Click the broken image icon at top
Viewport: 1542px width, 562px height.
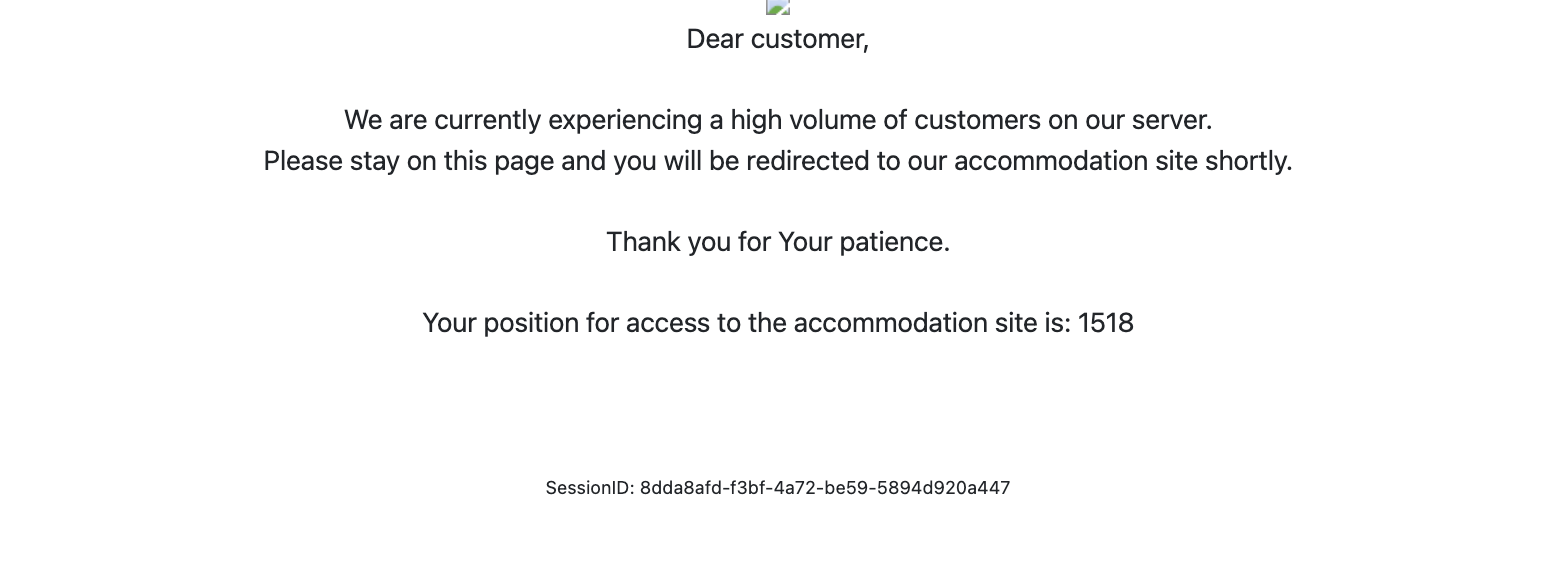tap(778, 6)
